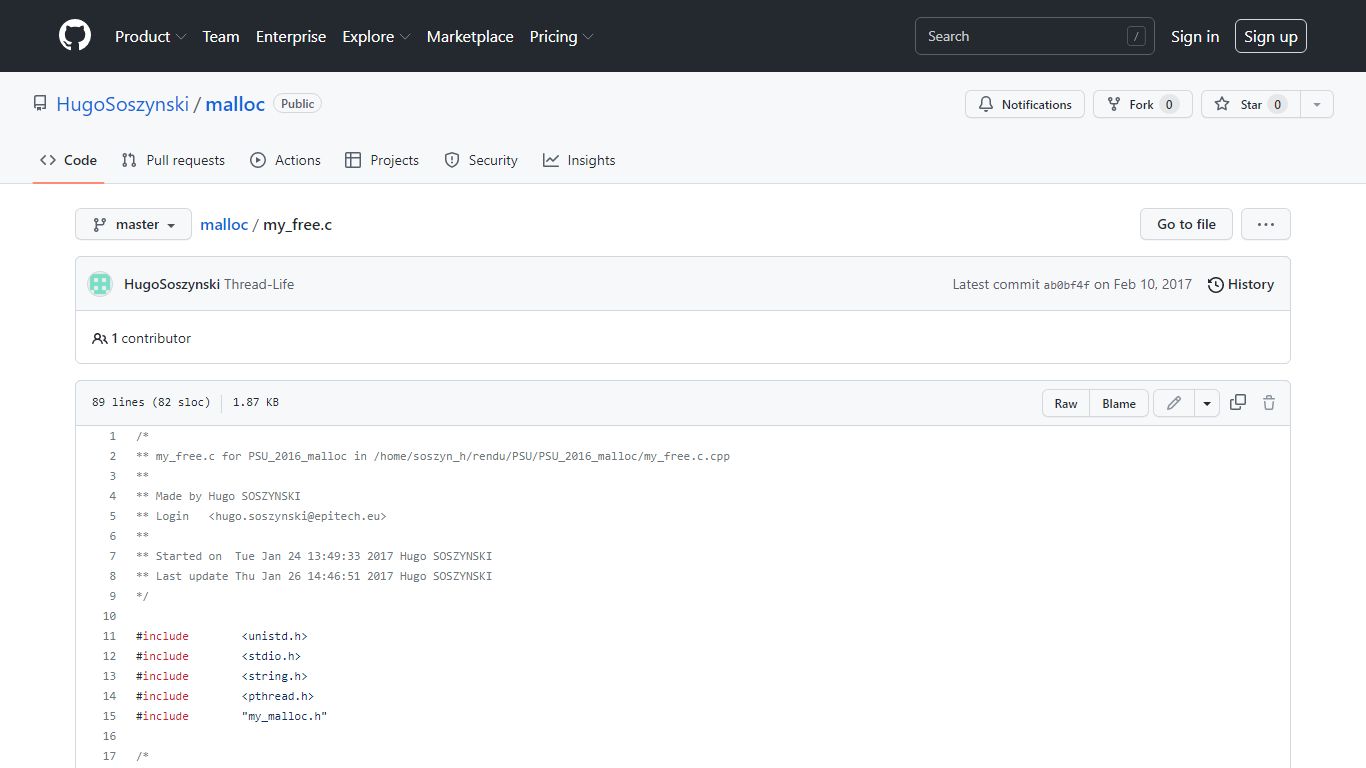Open HugoSoszynski owner profile link

pos(122,104)
